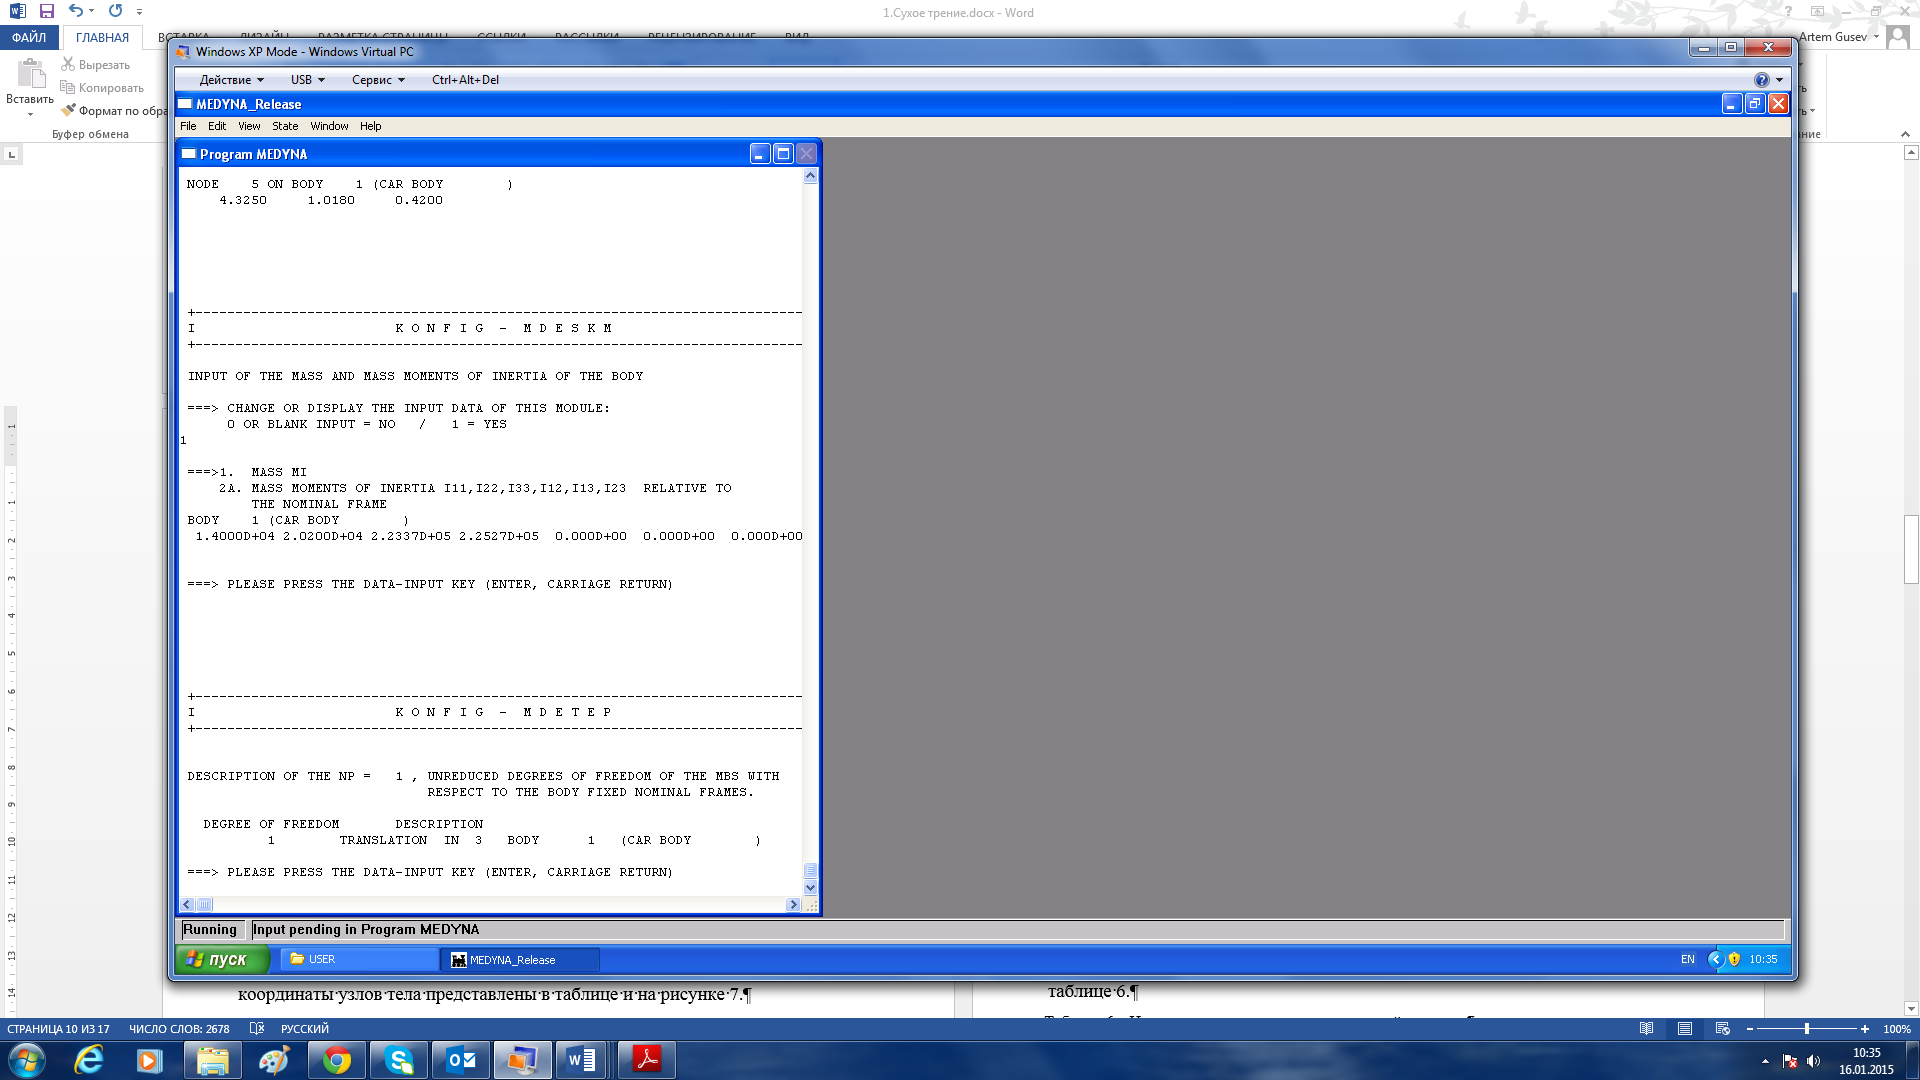
Task: Open Skype from Windows taskbar
Action: pos(399,1060)
